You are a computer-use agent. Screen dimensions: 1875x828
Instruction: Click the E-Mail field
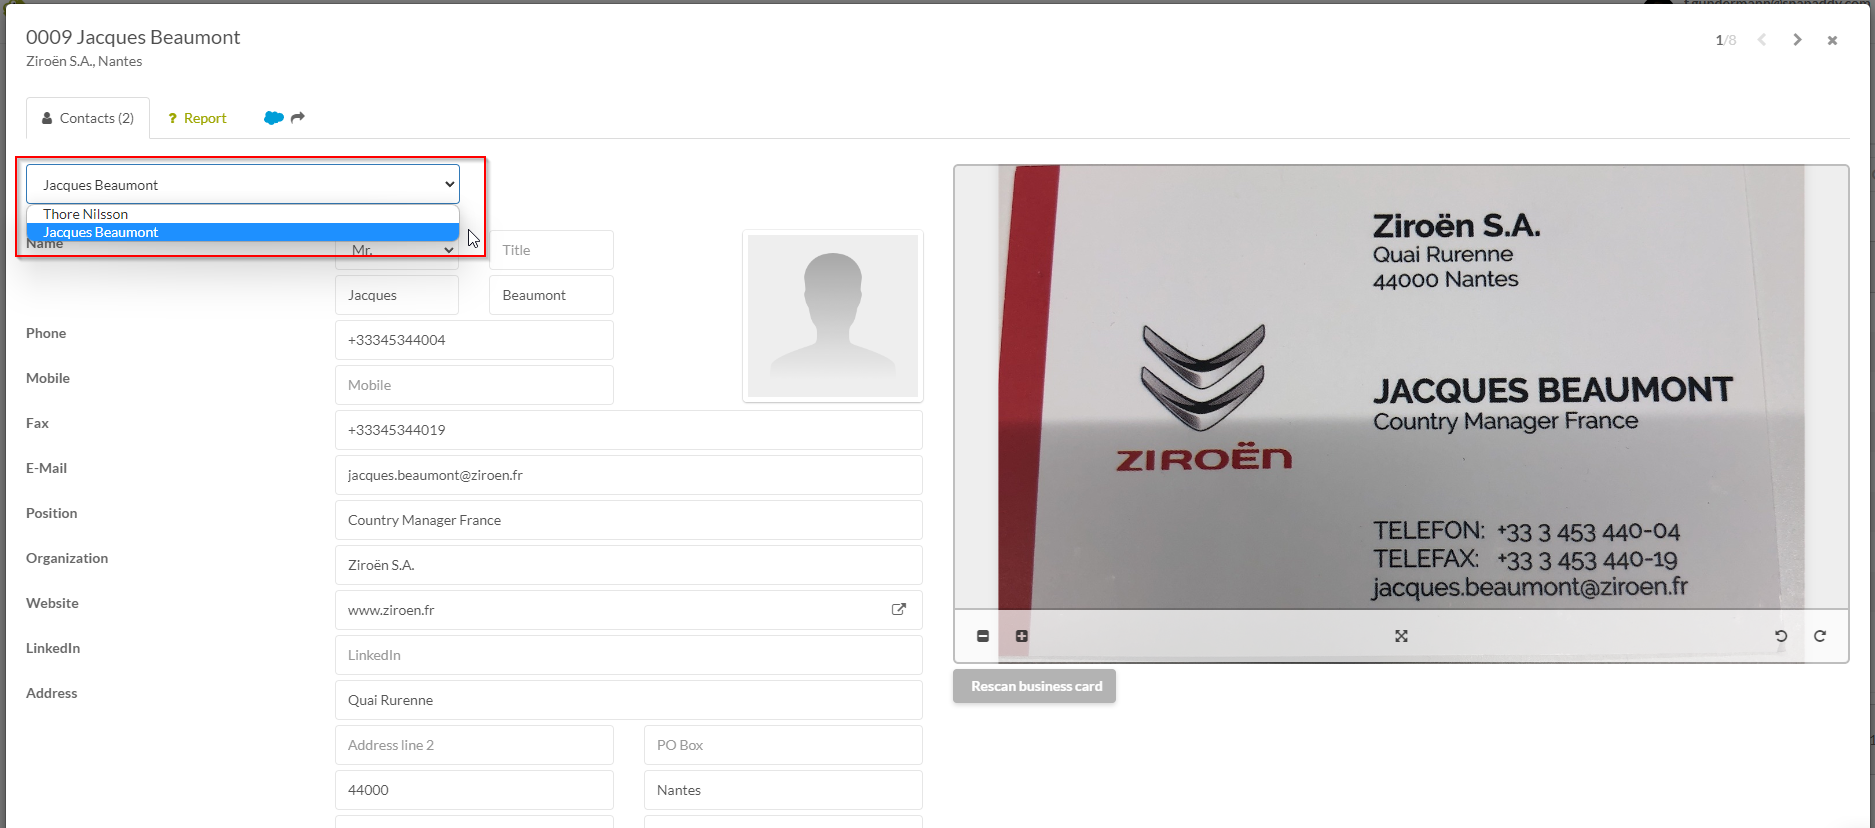tap(629, 475)
